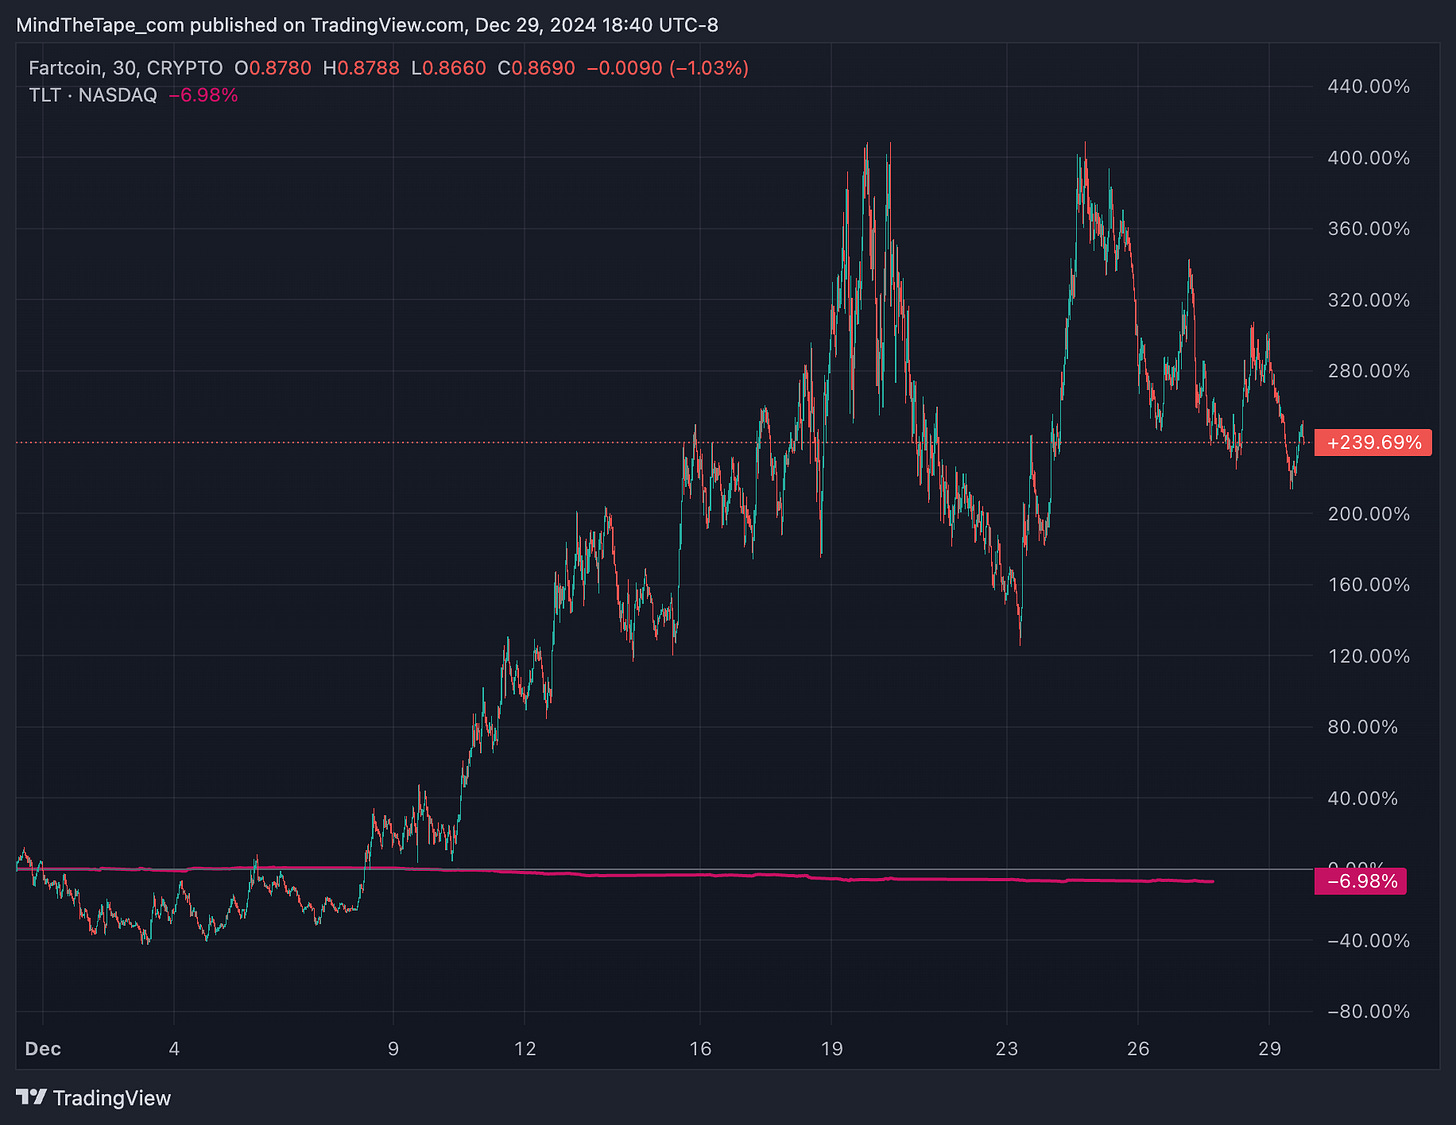Click the open value O0.8780
1456x1125 pixels.
coord(273,68)
